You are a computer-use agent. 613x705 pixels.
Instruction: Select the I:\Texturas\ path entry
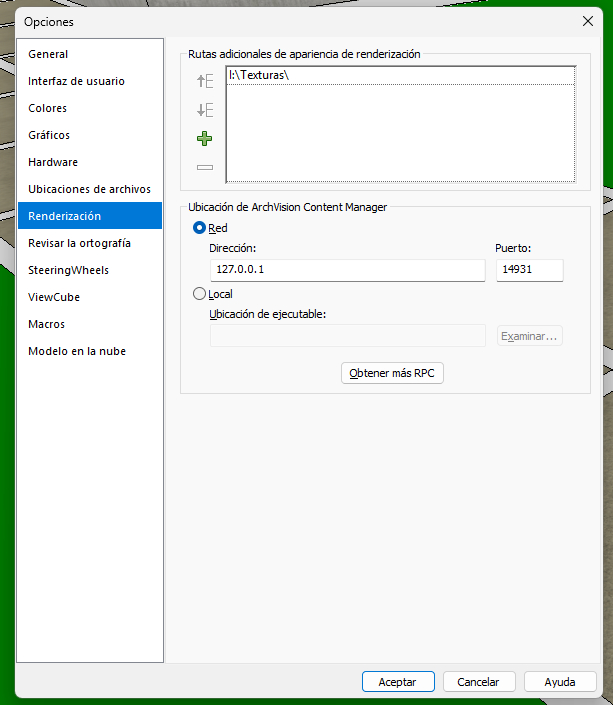pyautogui.click(x=400, y=75)
